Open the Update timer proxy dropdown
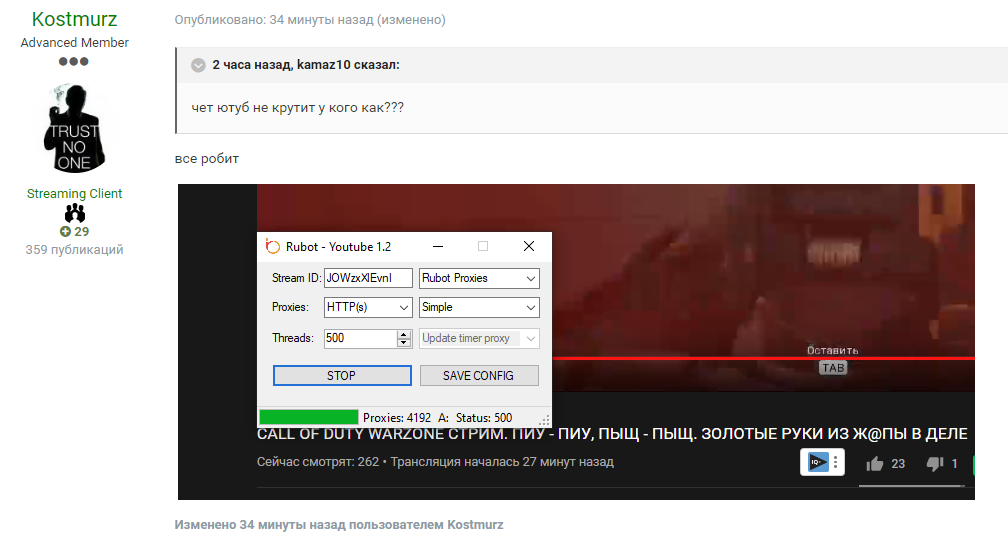 click(478, 338)
